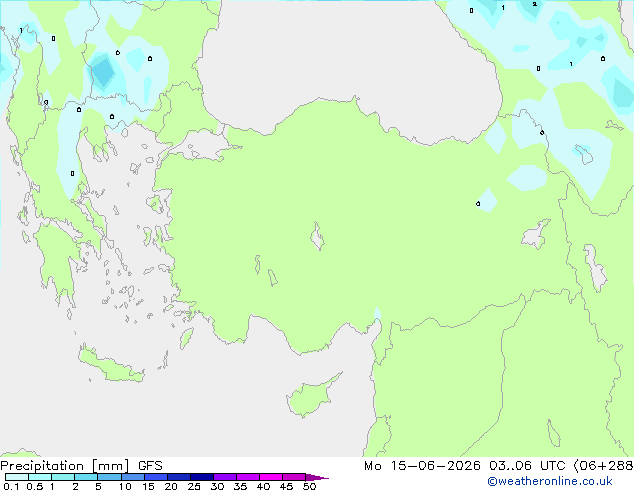Select the legend swatch between 35 and 40
Viewport: 634px width, 490px height.
point(247,477)
